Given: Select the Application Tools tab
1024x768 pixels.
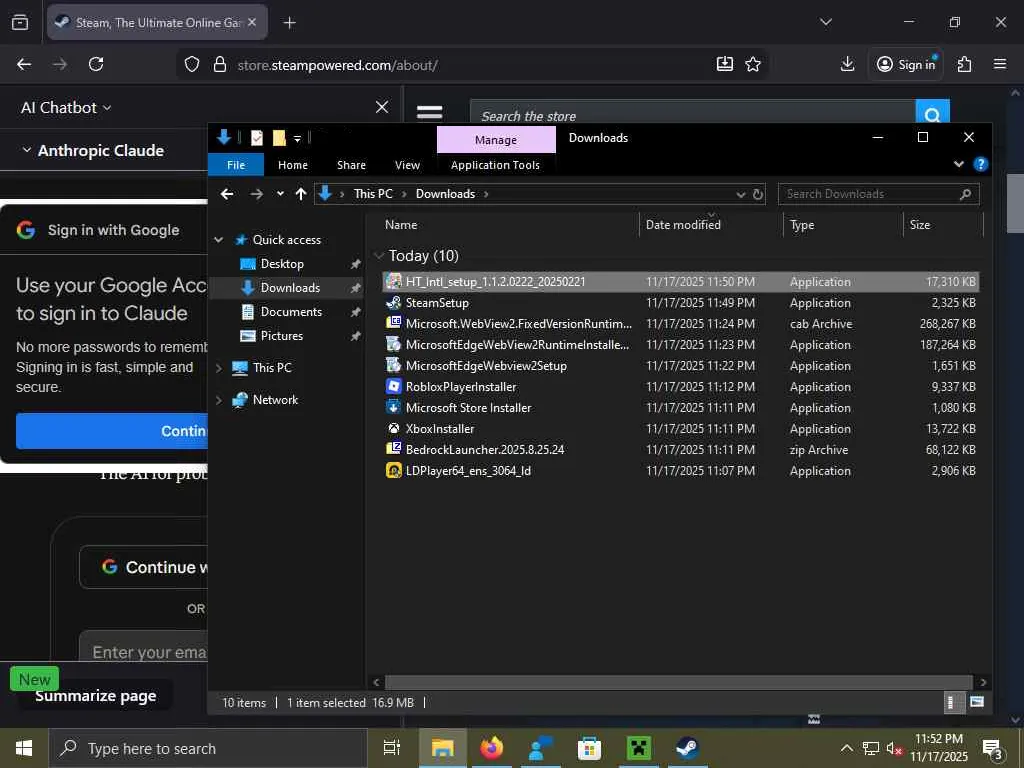Looking at the screenshot, I should pos(495,165).
